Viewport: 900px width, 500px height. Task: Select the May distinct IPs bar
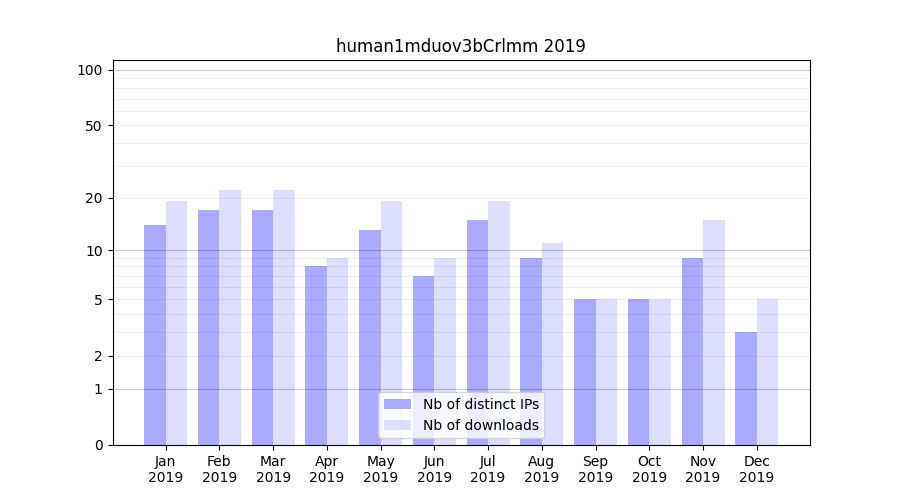coord(370,338)
